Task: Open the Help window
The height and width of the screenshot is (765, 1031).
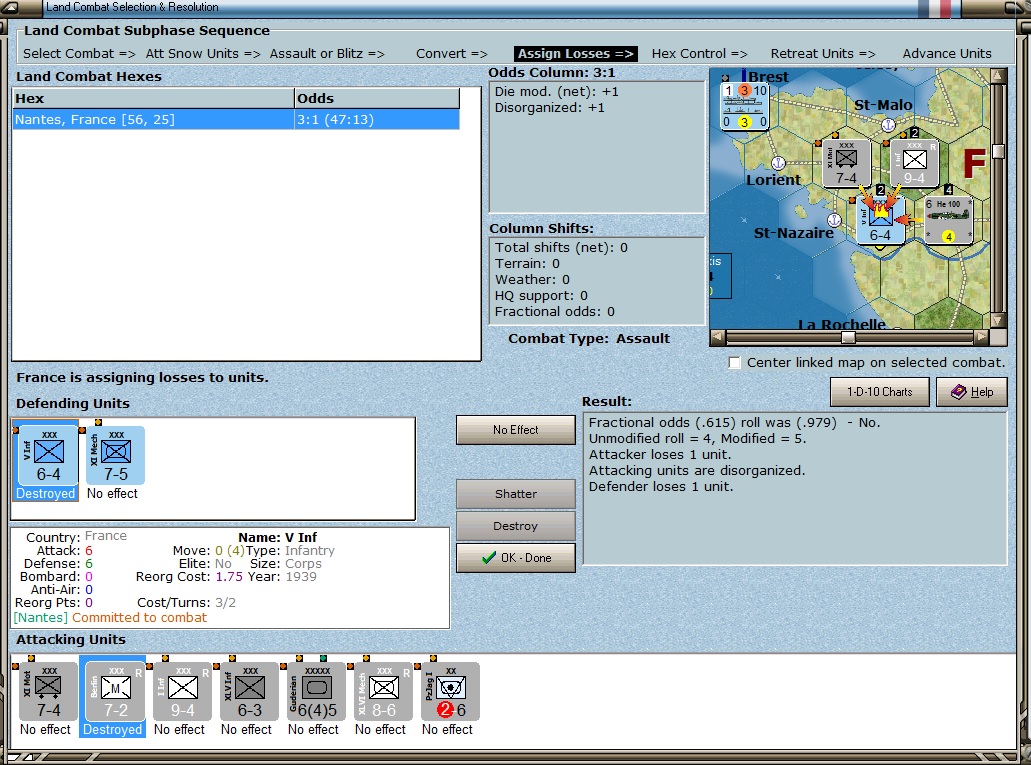Action: pyautogui.click(x=971, y=392)
